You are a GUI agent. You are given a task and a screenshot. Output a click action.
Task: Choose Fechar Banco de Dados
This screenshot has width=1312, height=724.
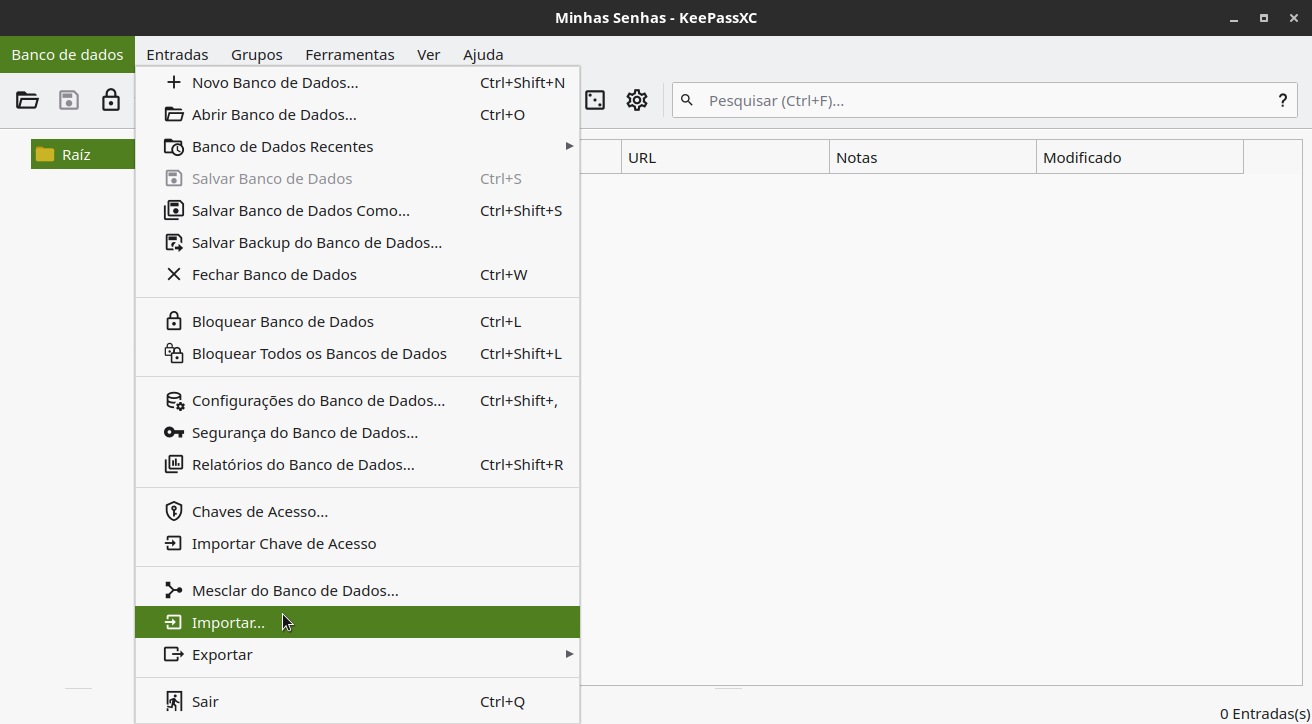click(357, 274)
